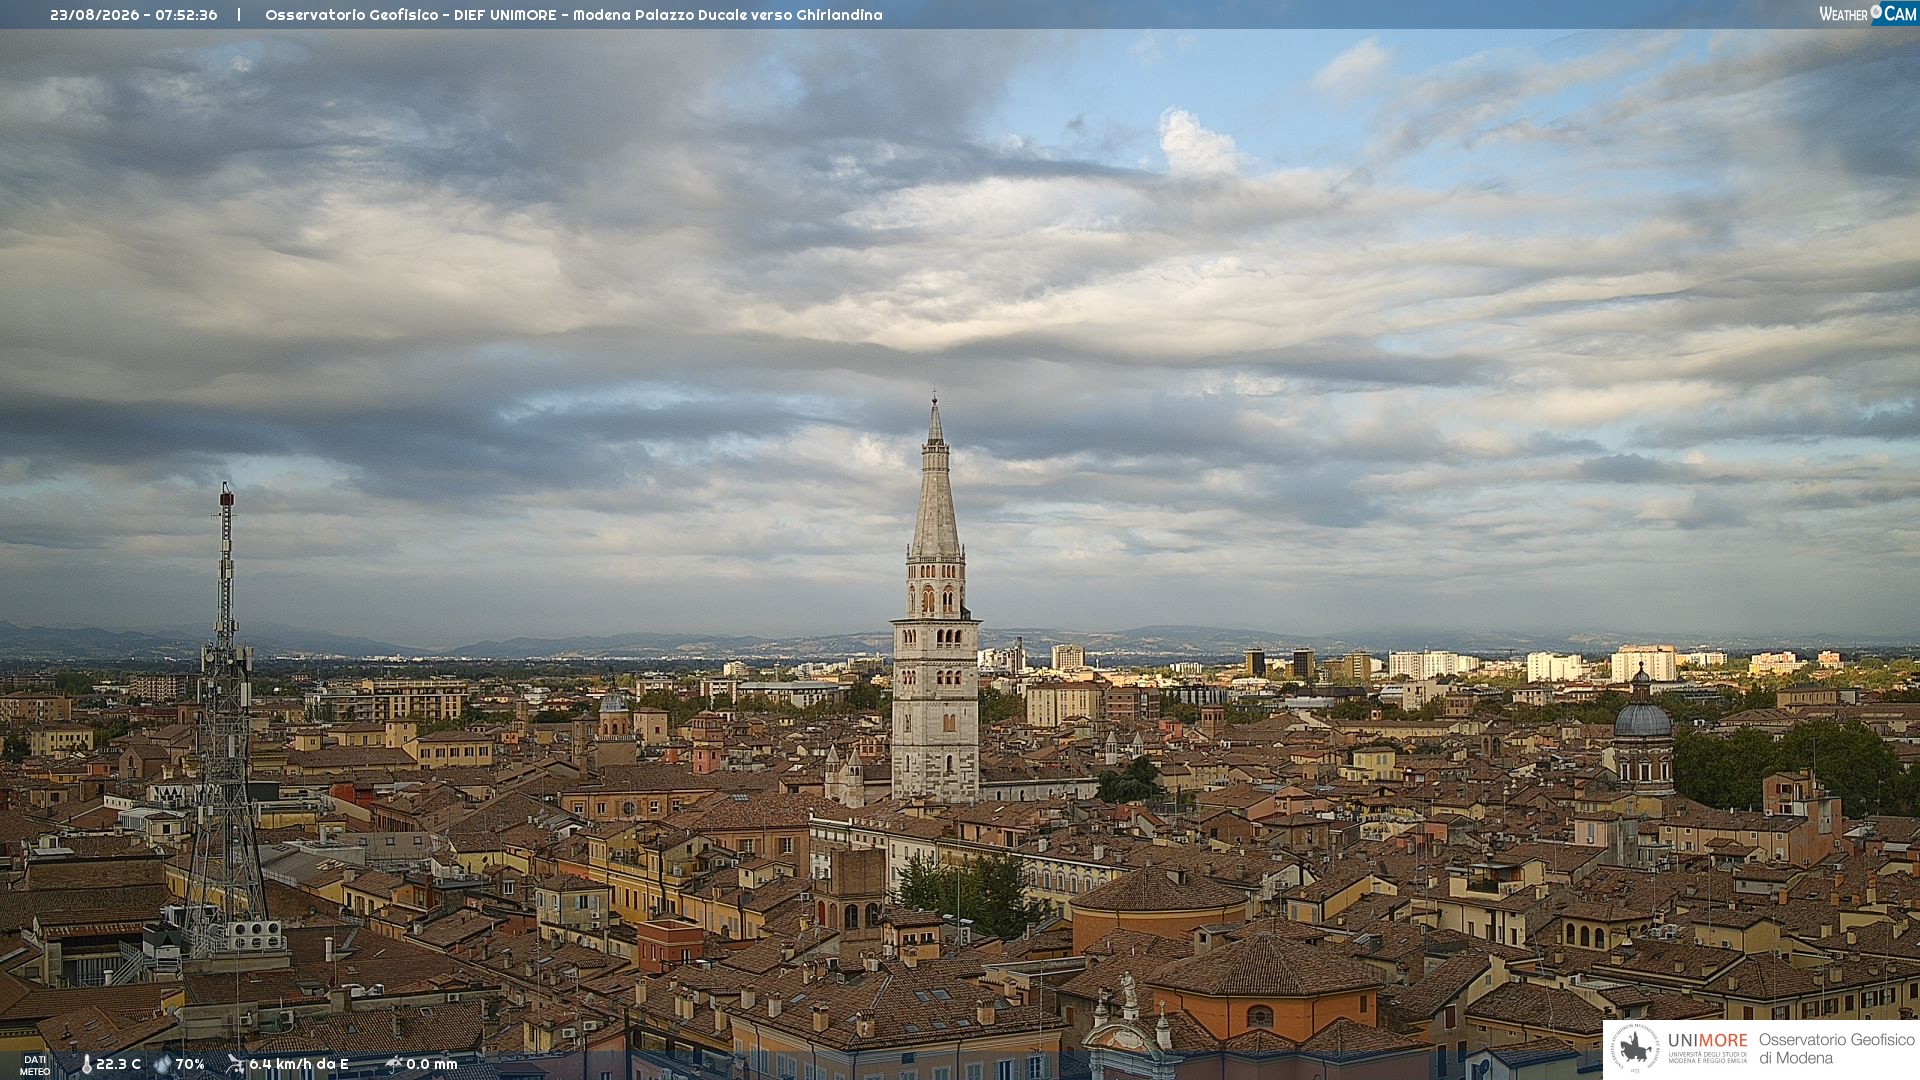
Task: Click the WeatherCam camera lens icon
Action: tap(1876, 12)
